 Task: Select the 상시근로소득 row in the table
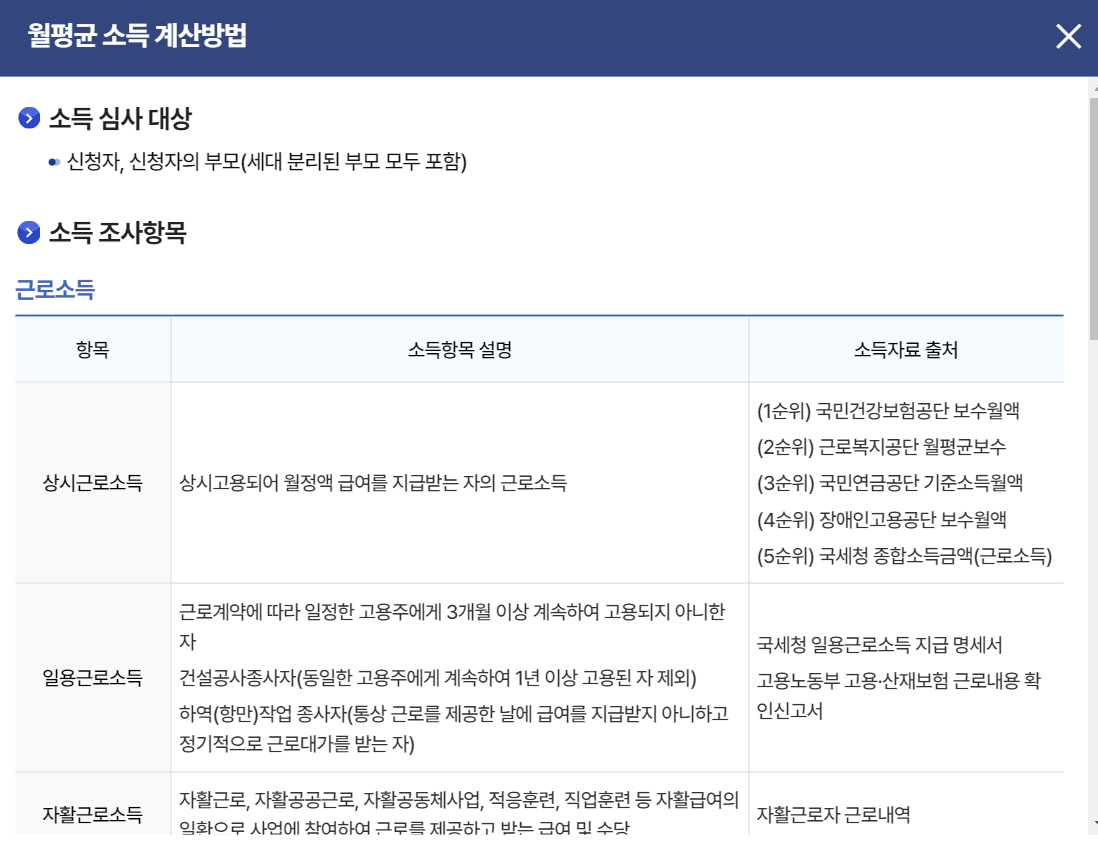point(92,480)
